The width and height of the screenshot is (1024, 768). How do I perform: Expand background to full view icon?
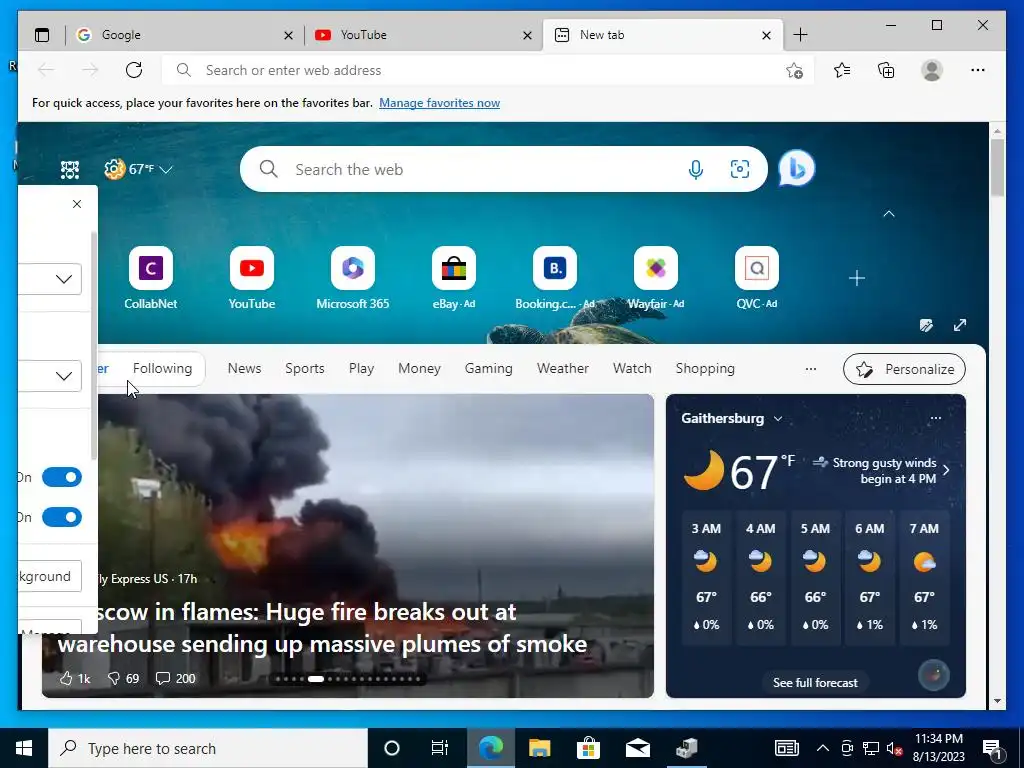coord(959,325)
